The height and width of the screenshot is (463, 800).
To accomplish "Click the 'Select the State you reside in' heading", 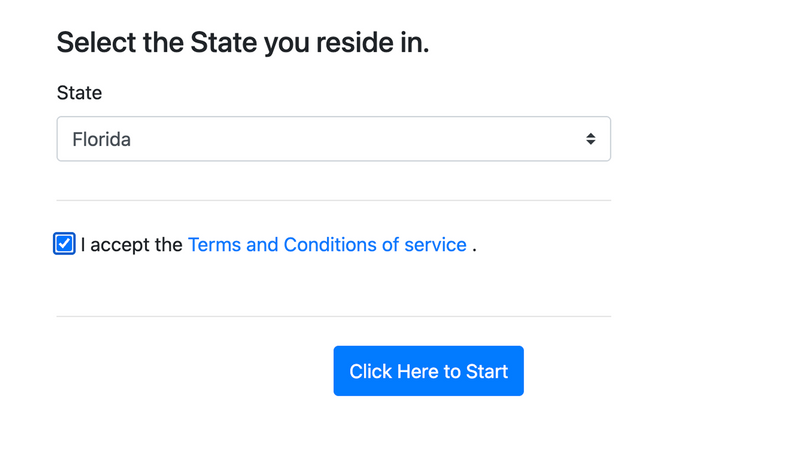I will pos(243,43).
